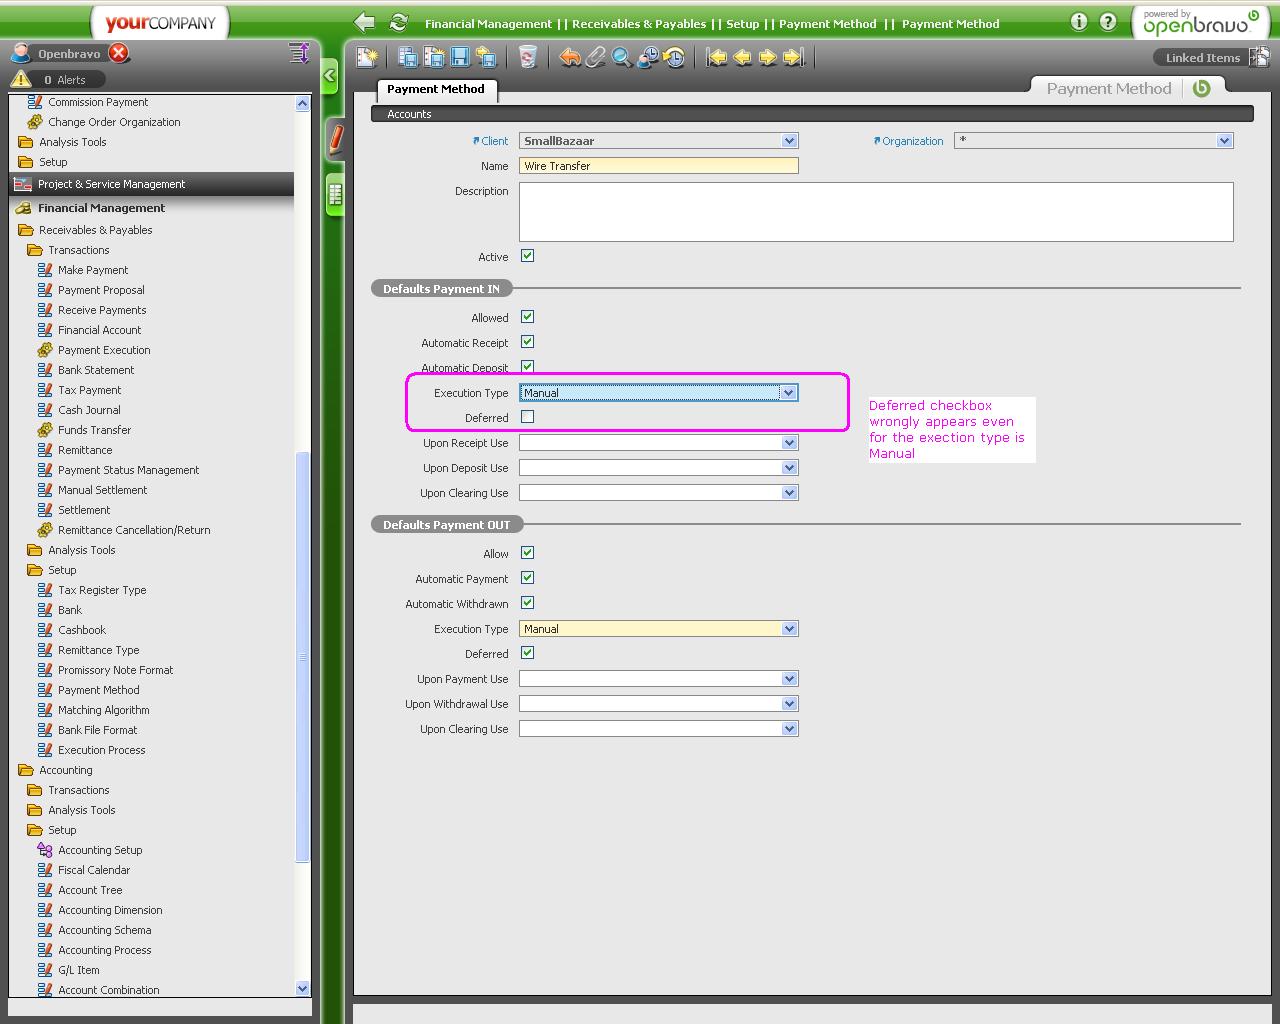This screenshot has width=1280, height=1024.
Task: Open the Upon Payment Use dropdown
Action: tap(789, 679)
